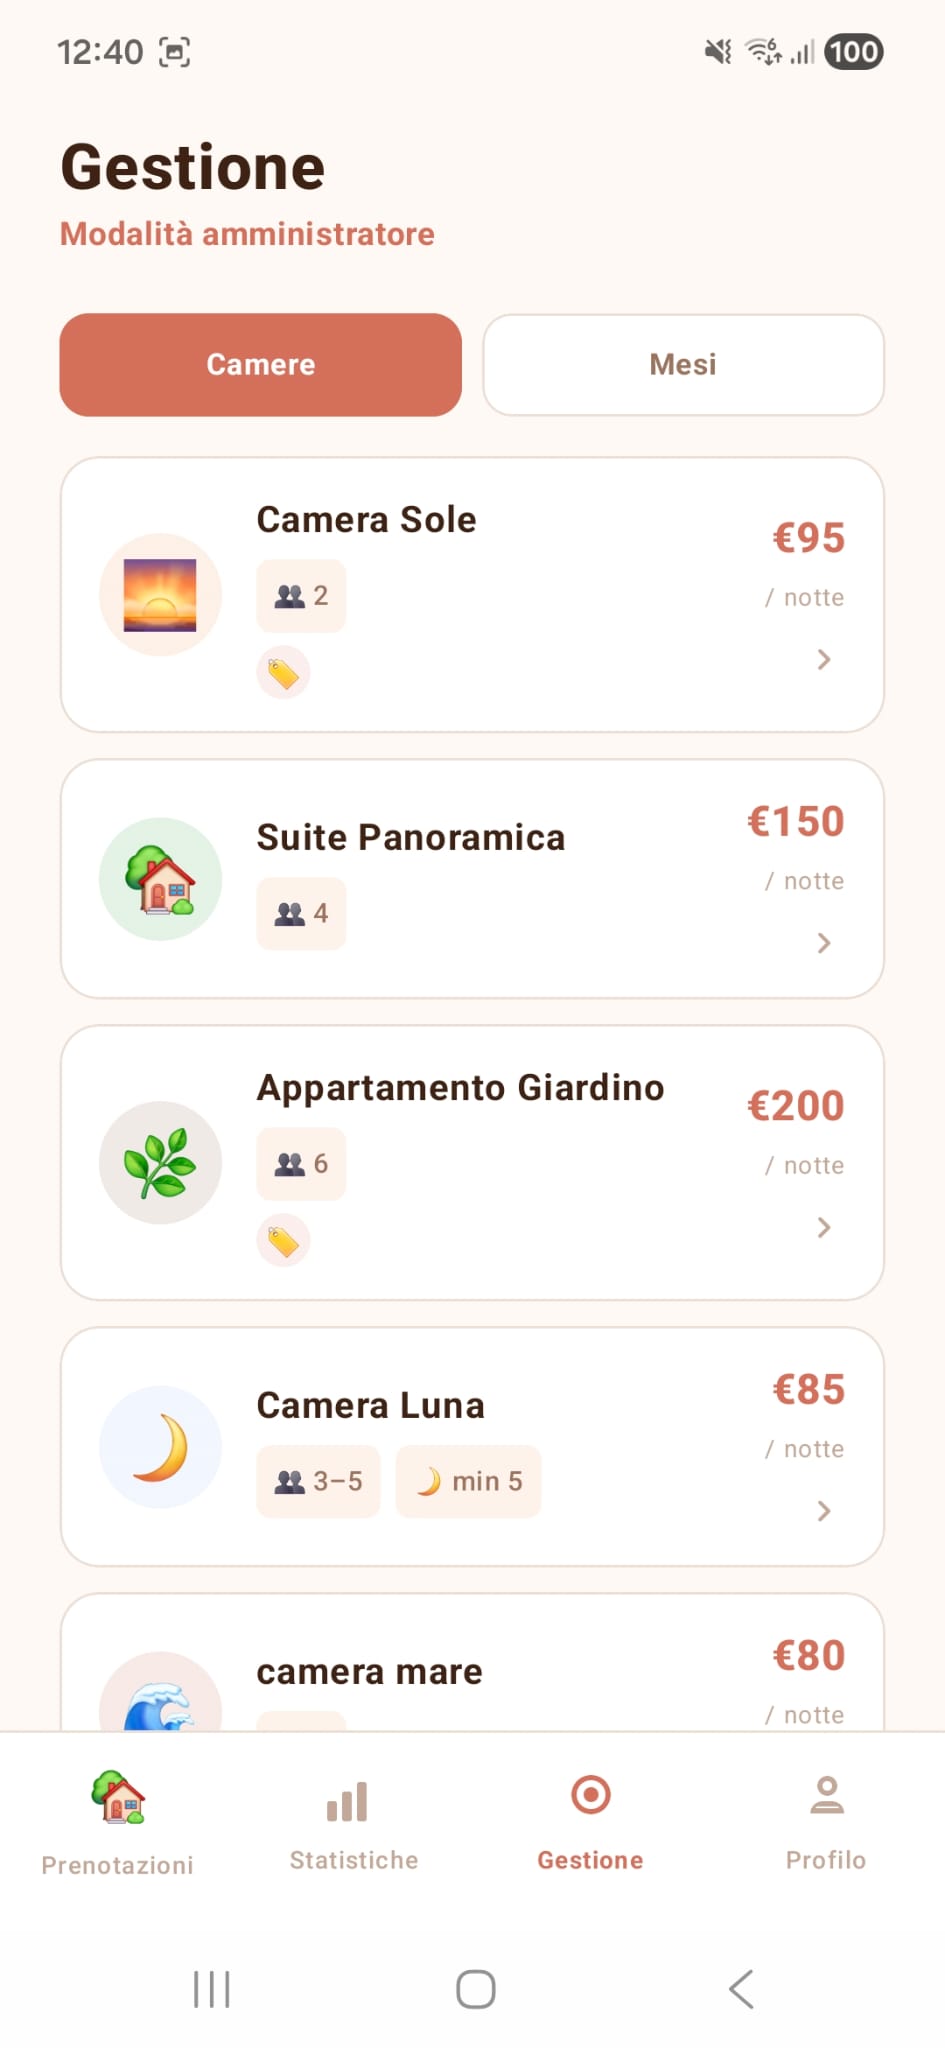This screenshot has width=945, height=2048.
Task: Tap the 3–5 guests badge on Camera Luna
Action: click(x=318, y=1481)
